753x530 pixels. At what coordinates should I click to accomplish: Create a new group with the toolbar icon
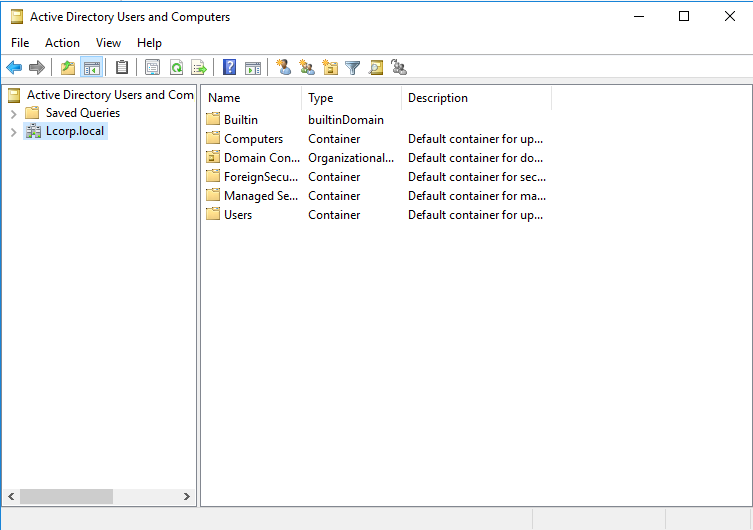(307, 67)
